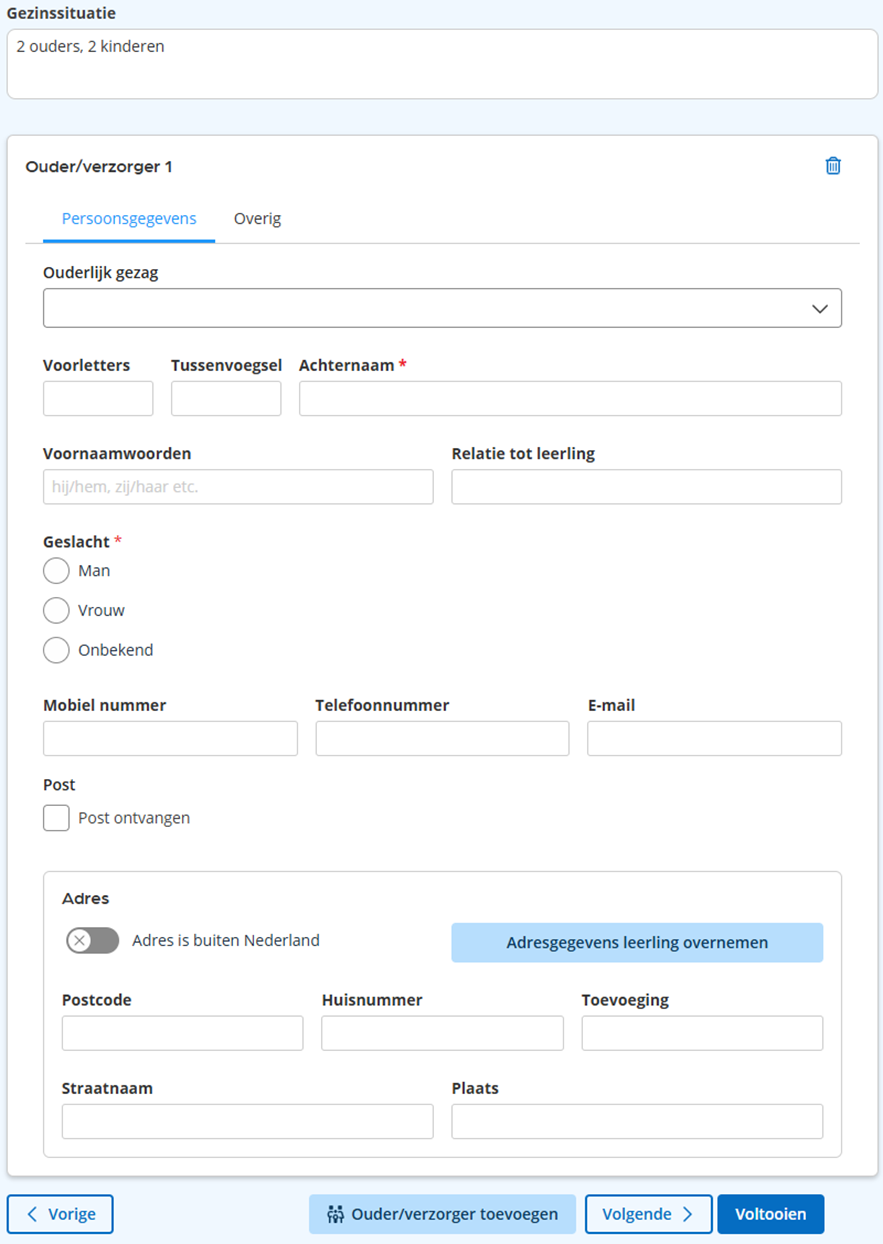The height and width of the screenshot is (1244, 883).
Task: Click the Gezinssituatie text area
Action: coord(442,64)
